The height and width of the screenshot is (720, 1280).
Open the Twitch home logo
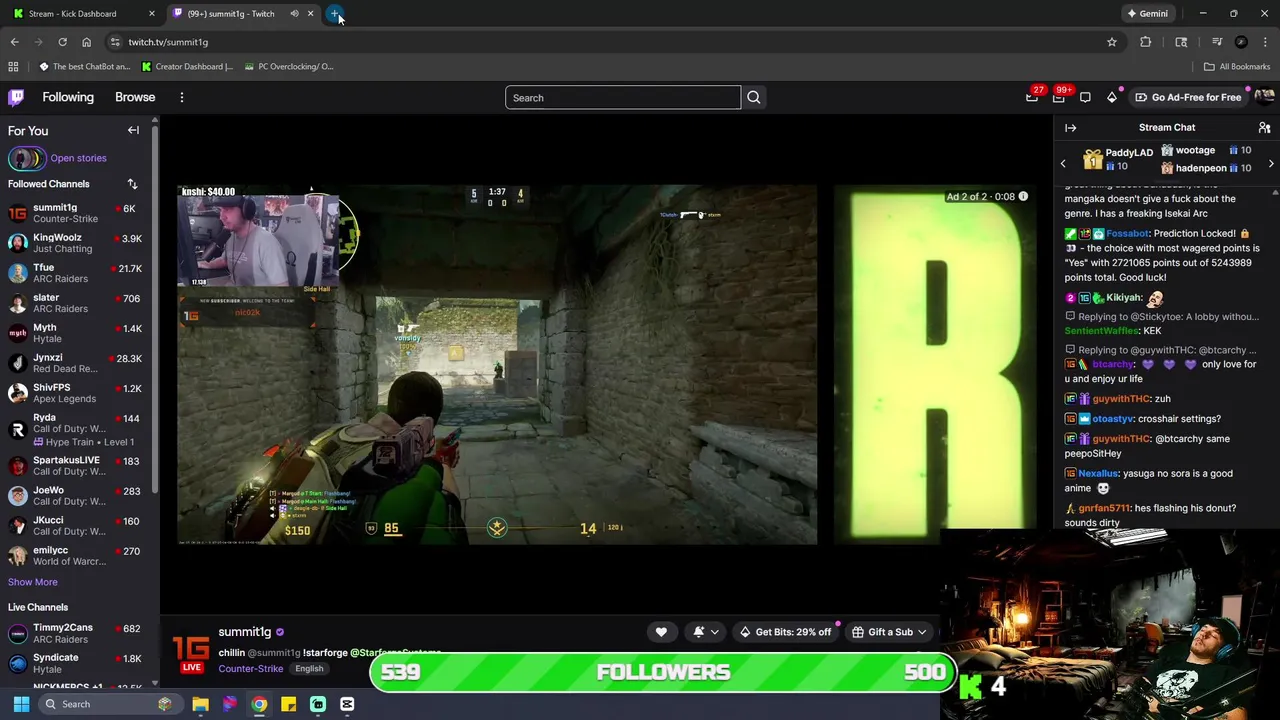16,97
